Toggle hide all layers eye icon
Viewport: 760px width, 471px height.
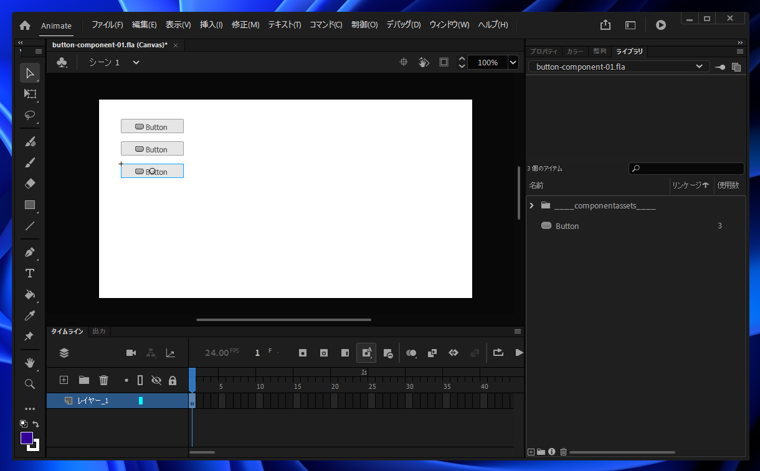coord(156,380)
